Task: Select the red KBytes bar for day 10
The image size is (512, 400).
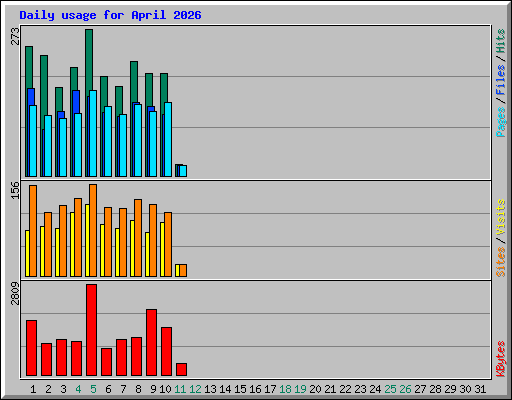Action: [166, 351]
